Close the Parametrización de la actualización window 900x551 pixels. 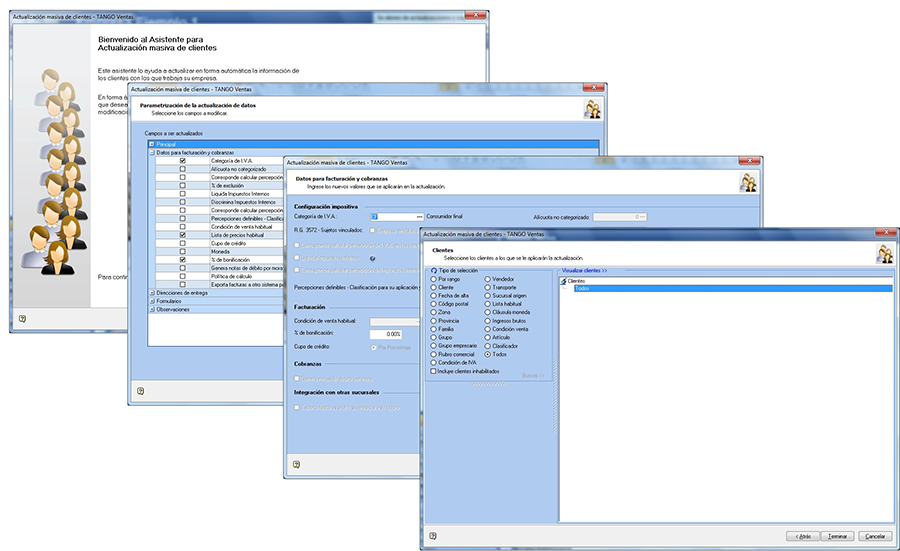[593, 87]
